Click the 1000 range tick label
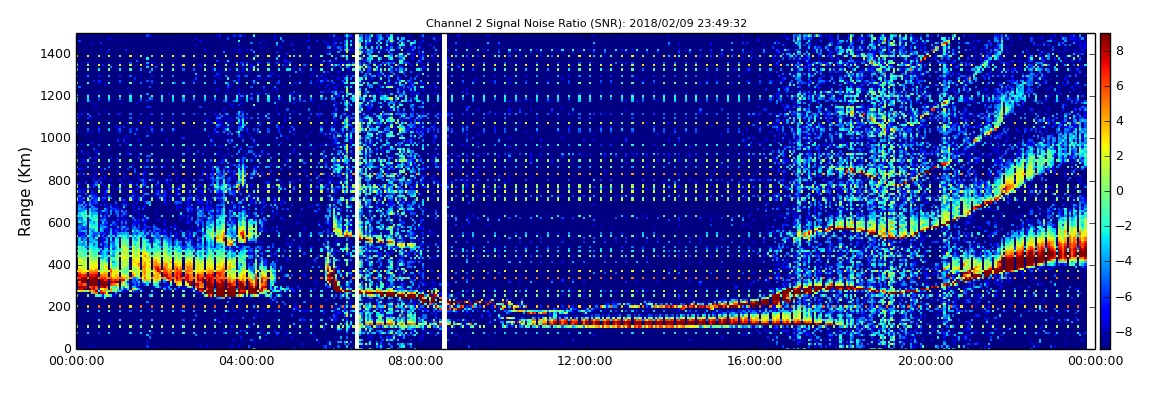This screenshot has height=407, width=1150. click(x=57, y=138)
